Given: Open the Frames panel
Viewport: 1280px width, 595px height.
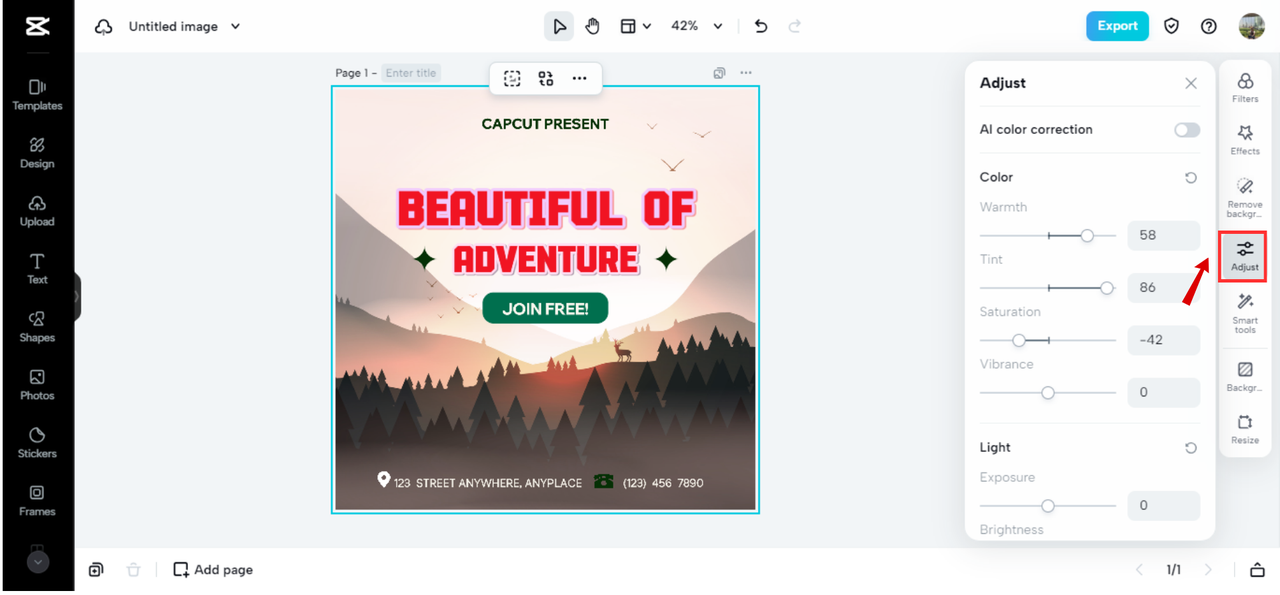Looking at the screenshot, I should click(37, 501).
